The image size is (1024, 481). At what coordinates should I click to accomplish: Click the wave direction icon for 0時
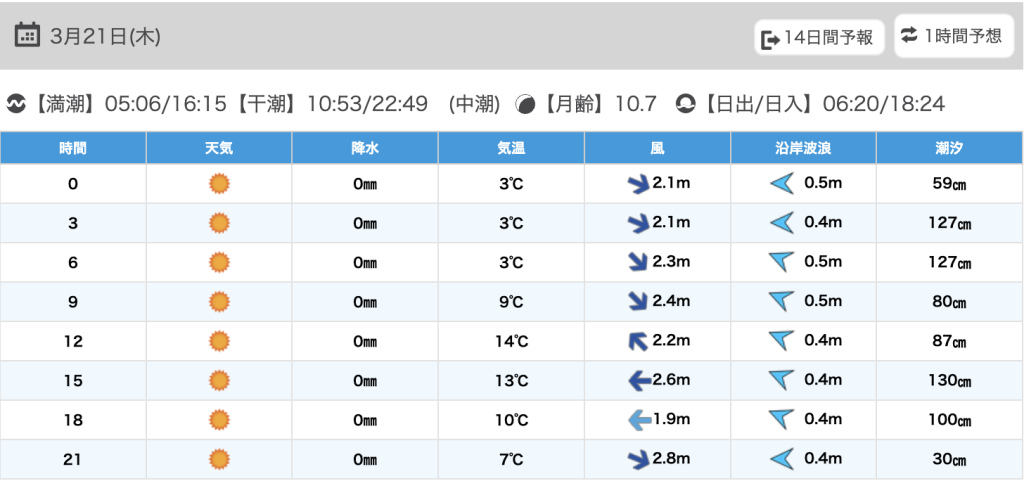point(781,184)
